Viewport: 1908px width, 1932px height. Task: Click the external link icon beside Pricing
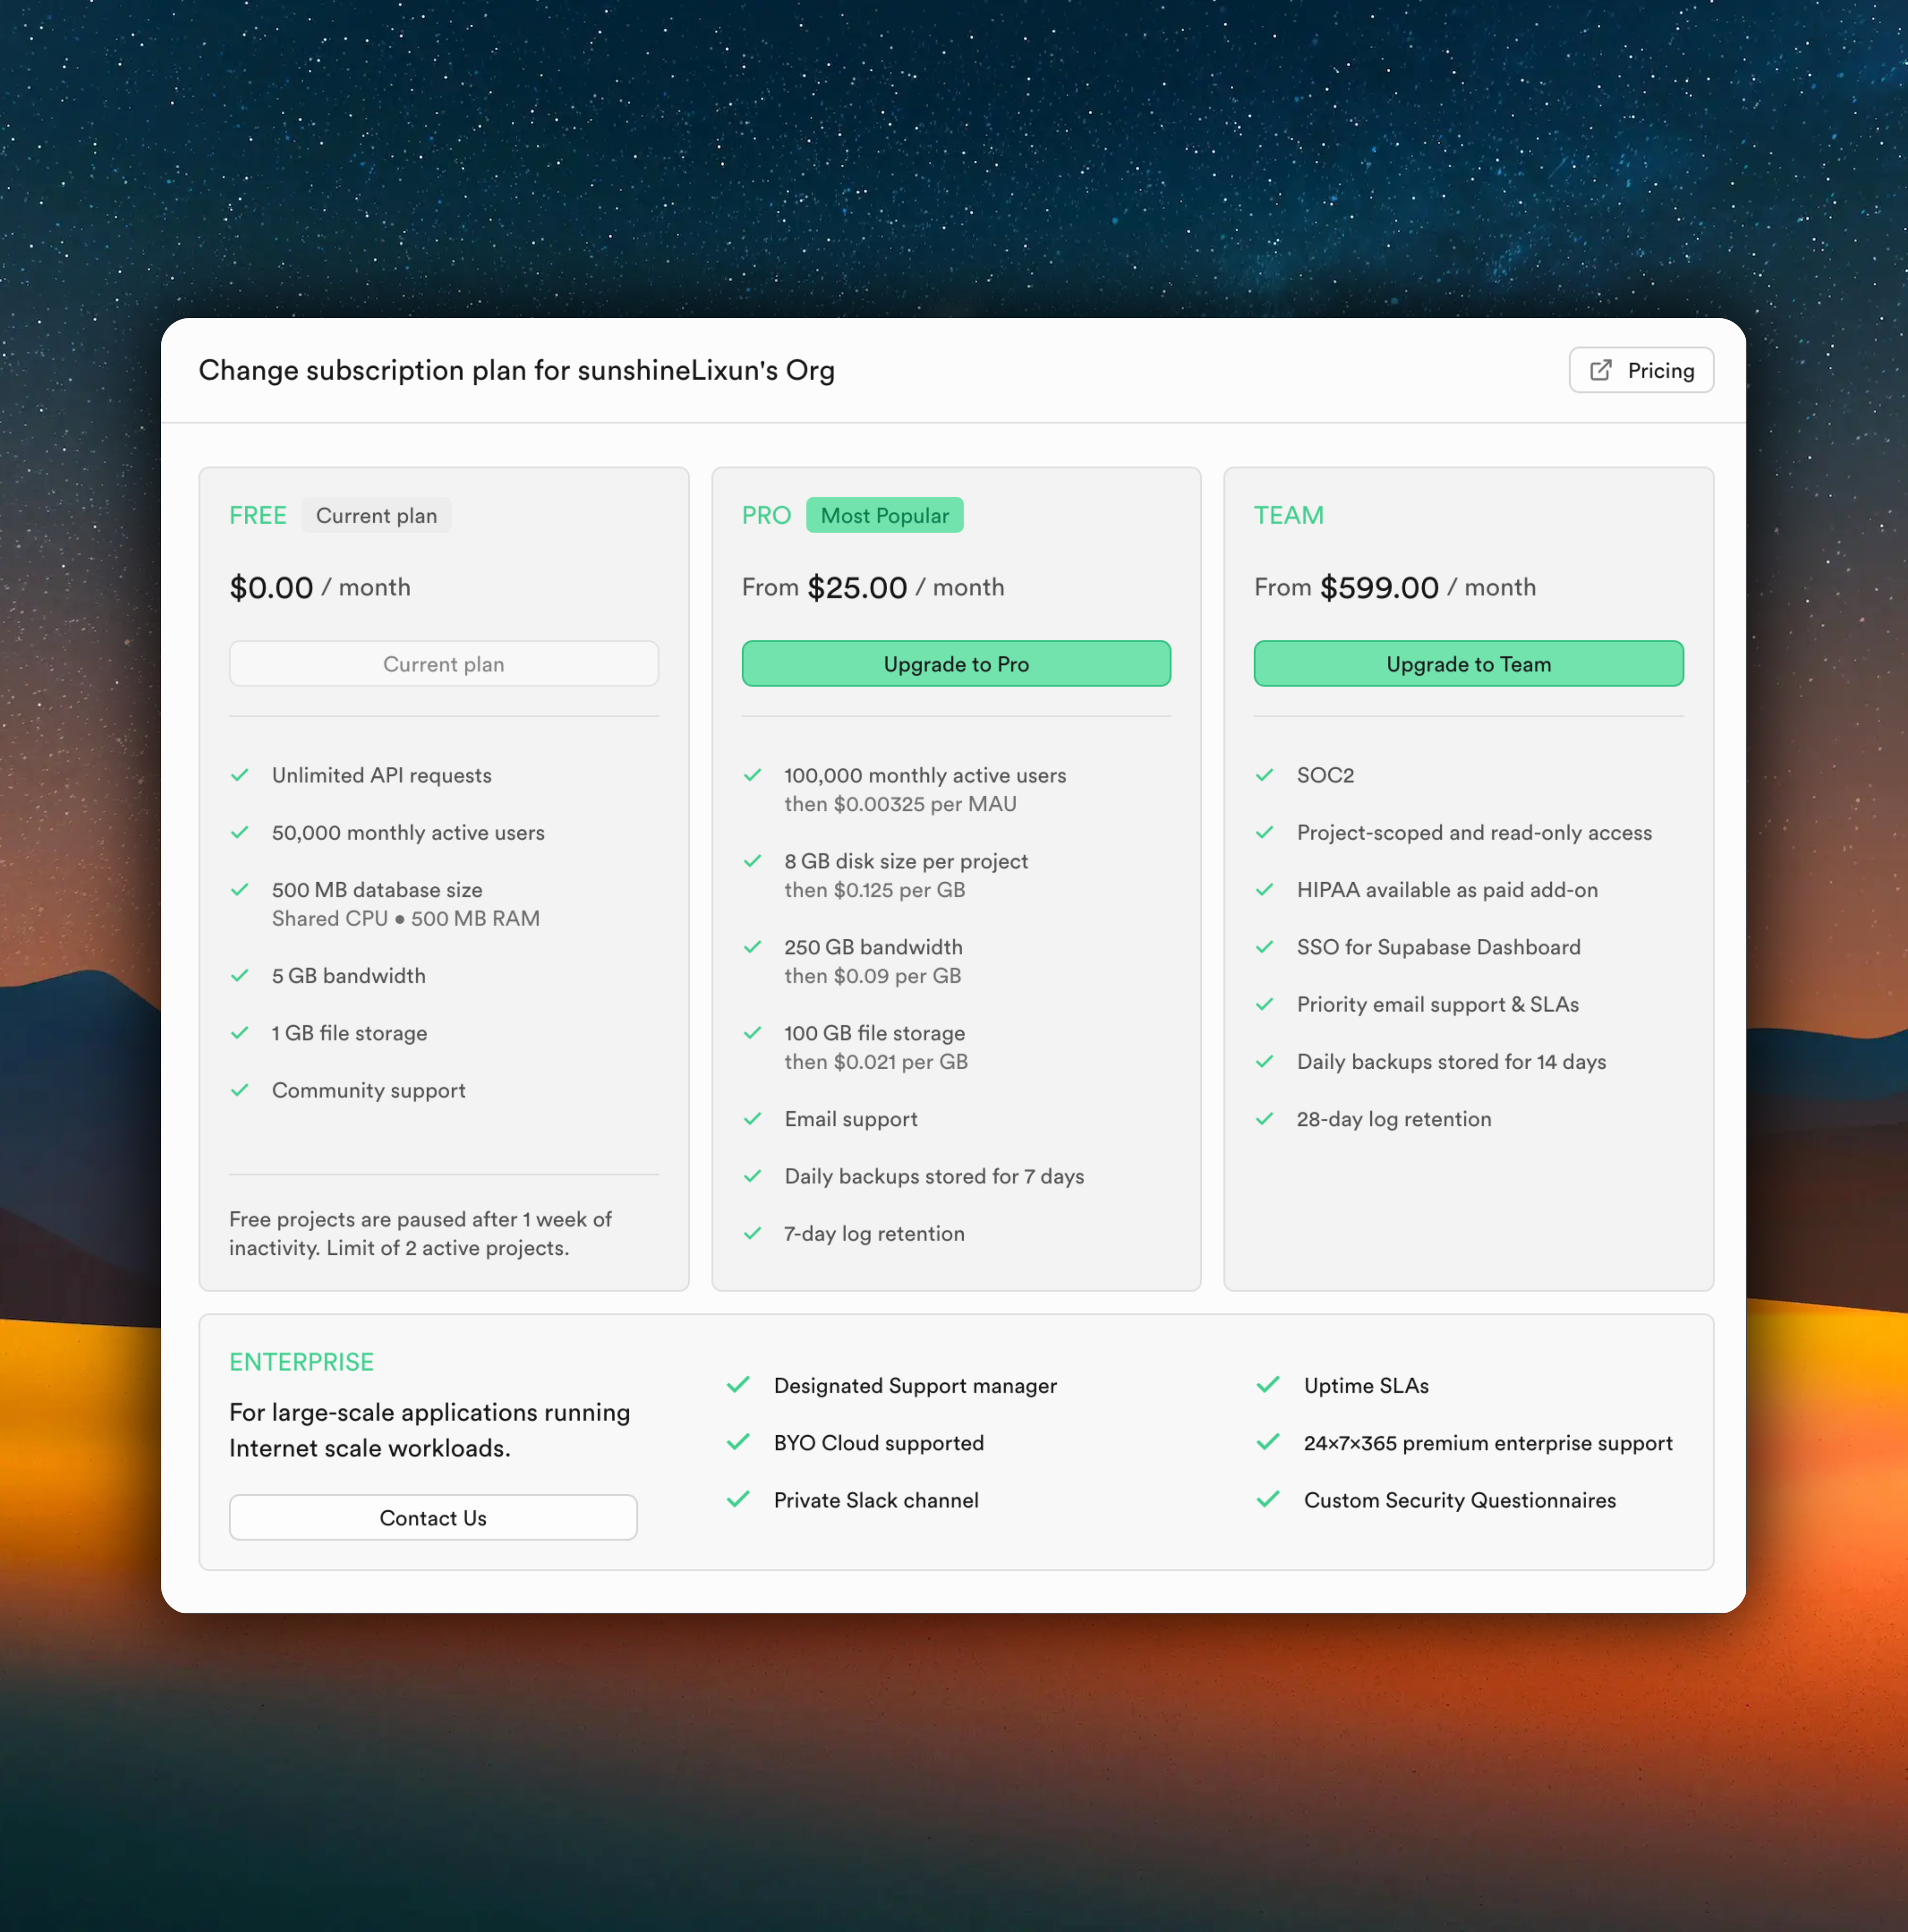pyautogui.click(x=1600, y=370)
